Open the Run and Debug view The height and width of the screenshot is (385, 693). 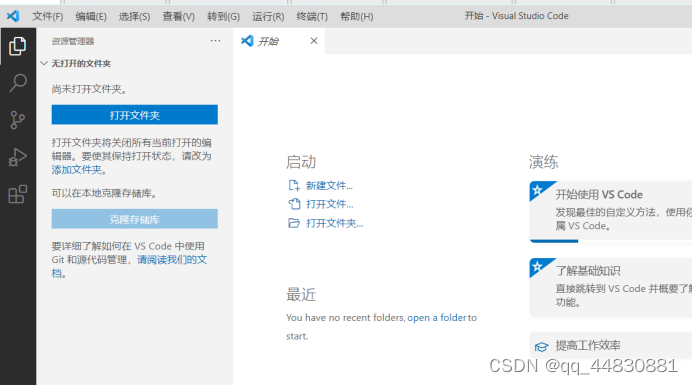(18, 157)
